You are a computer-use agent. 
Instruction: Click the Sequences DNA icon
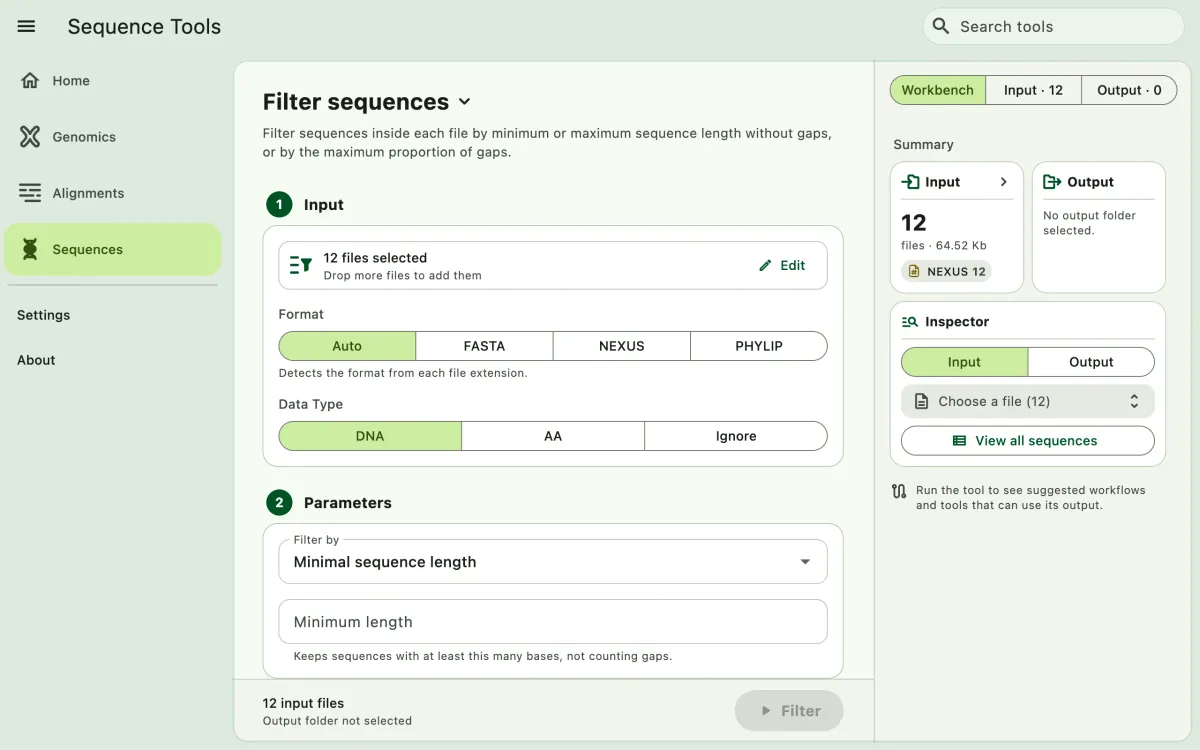pyautogui.click(x=30, y=249)
